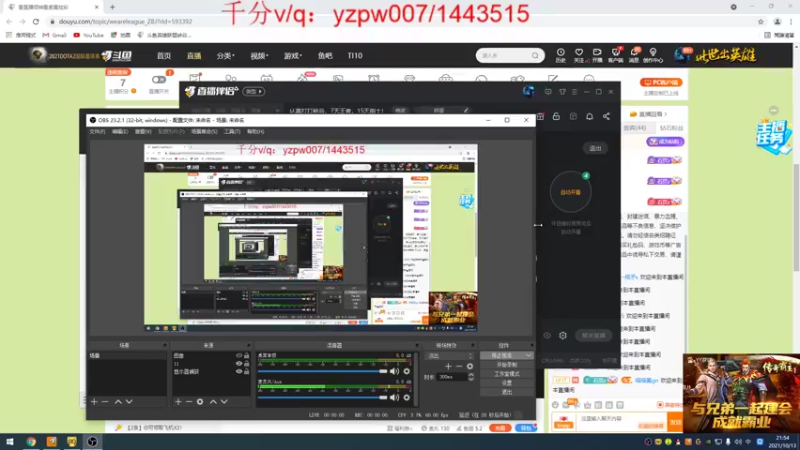The height and width of the screenshot is (450, 800).
Task: Mute desktop audio in OBS mixer
Action: coord(394,371)
